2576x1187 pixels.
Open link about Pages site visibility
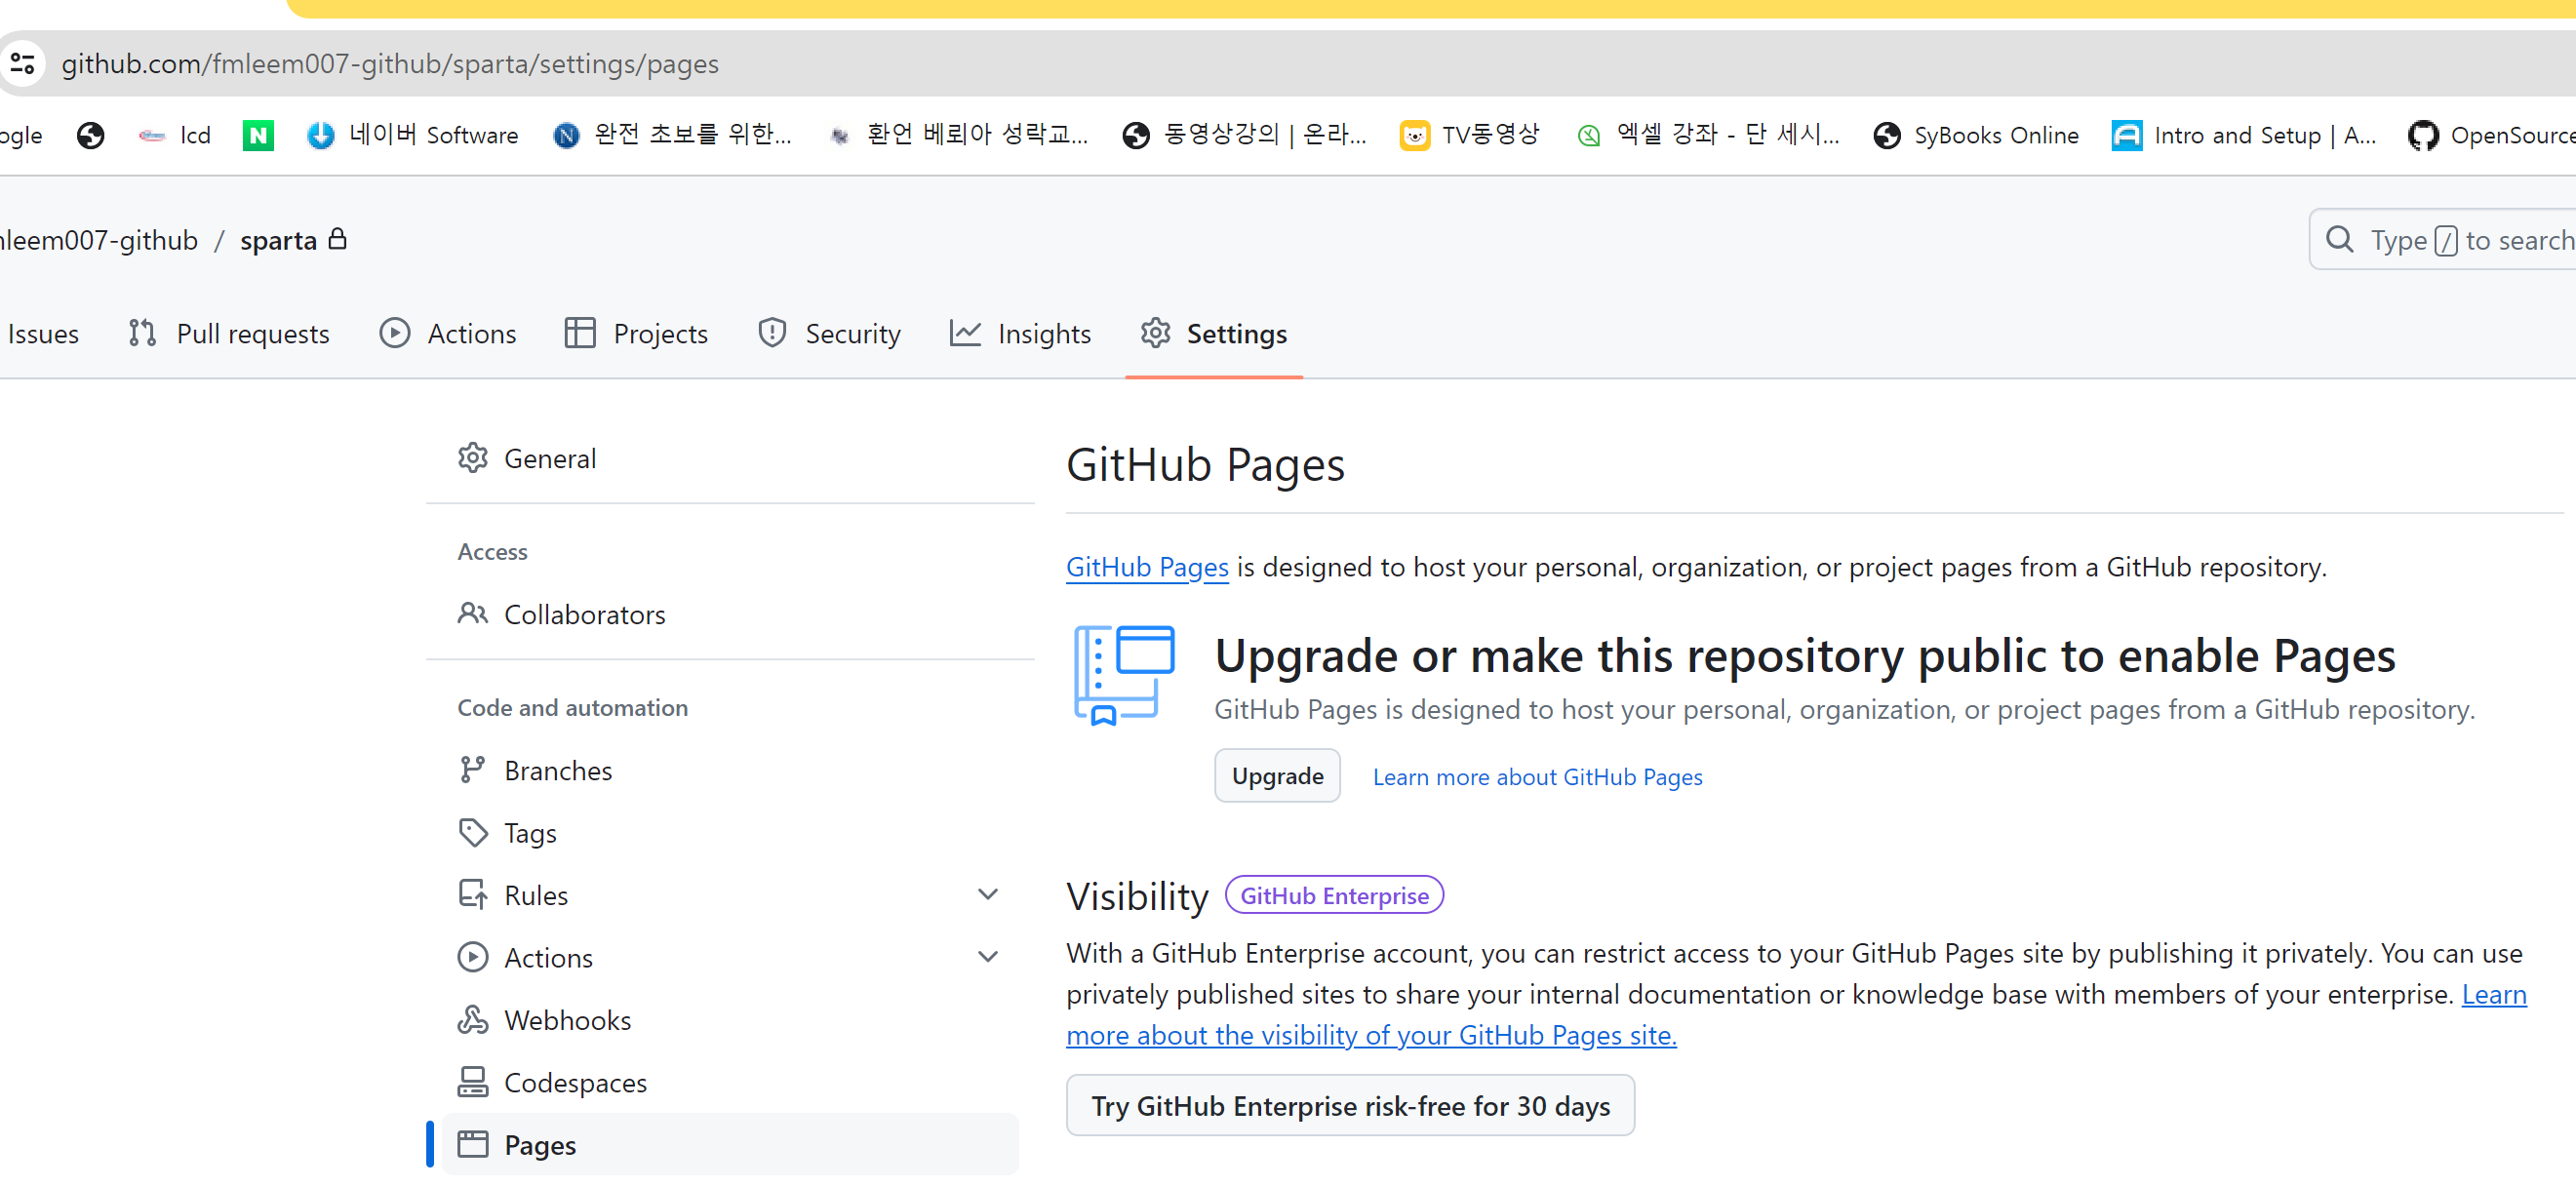coord(1371,1035)
